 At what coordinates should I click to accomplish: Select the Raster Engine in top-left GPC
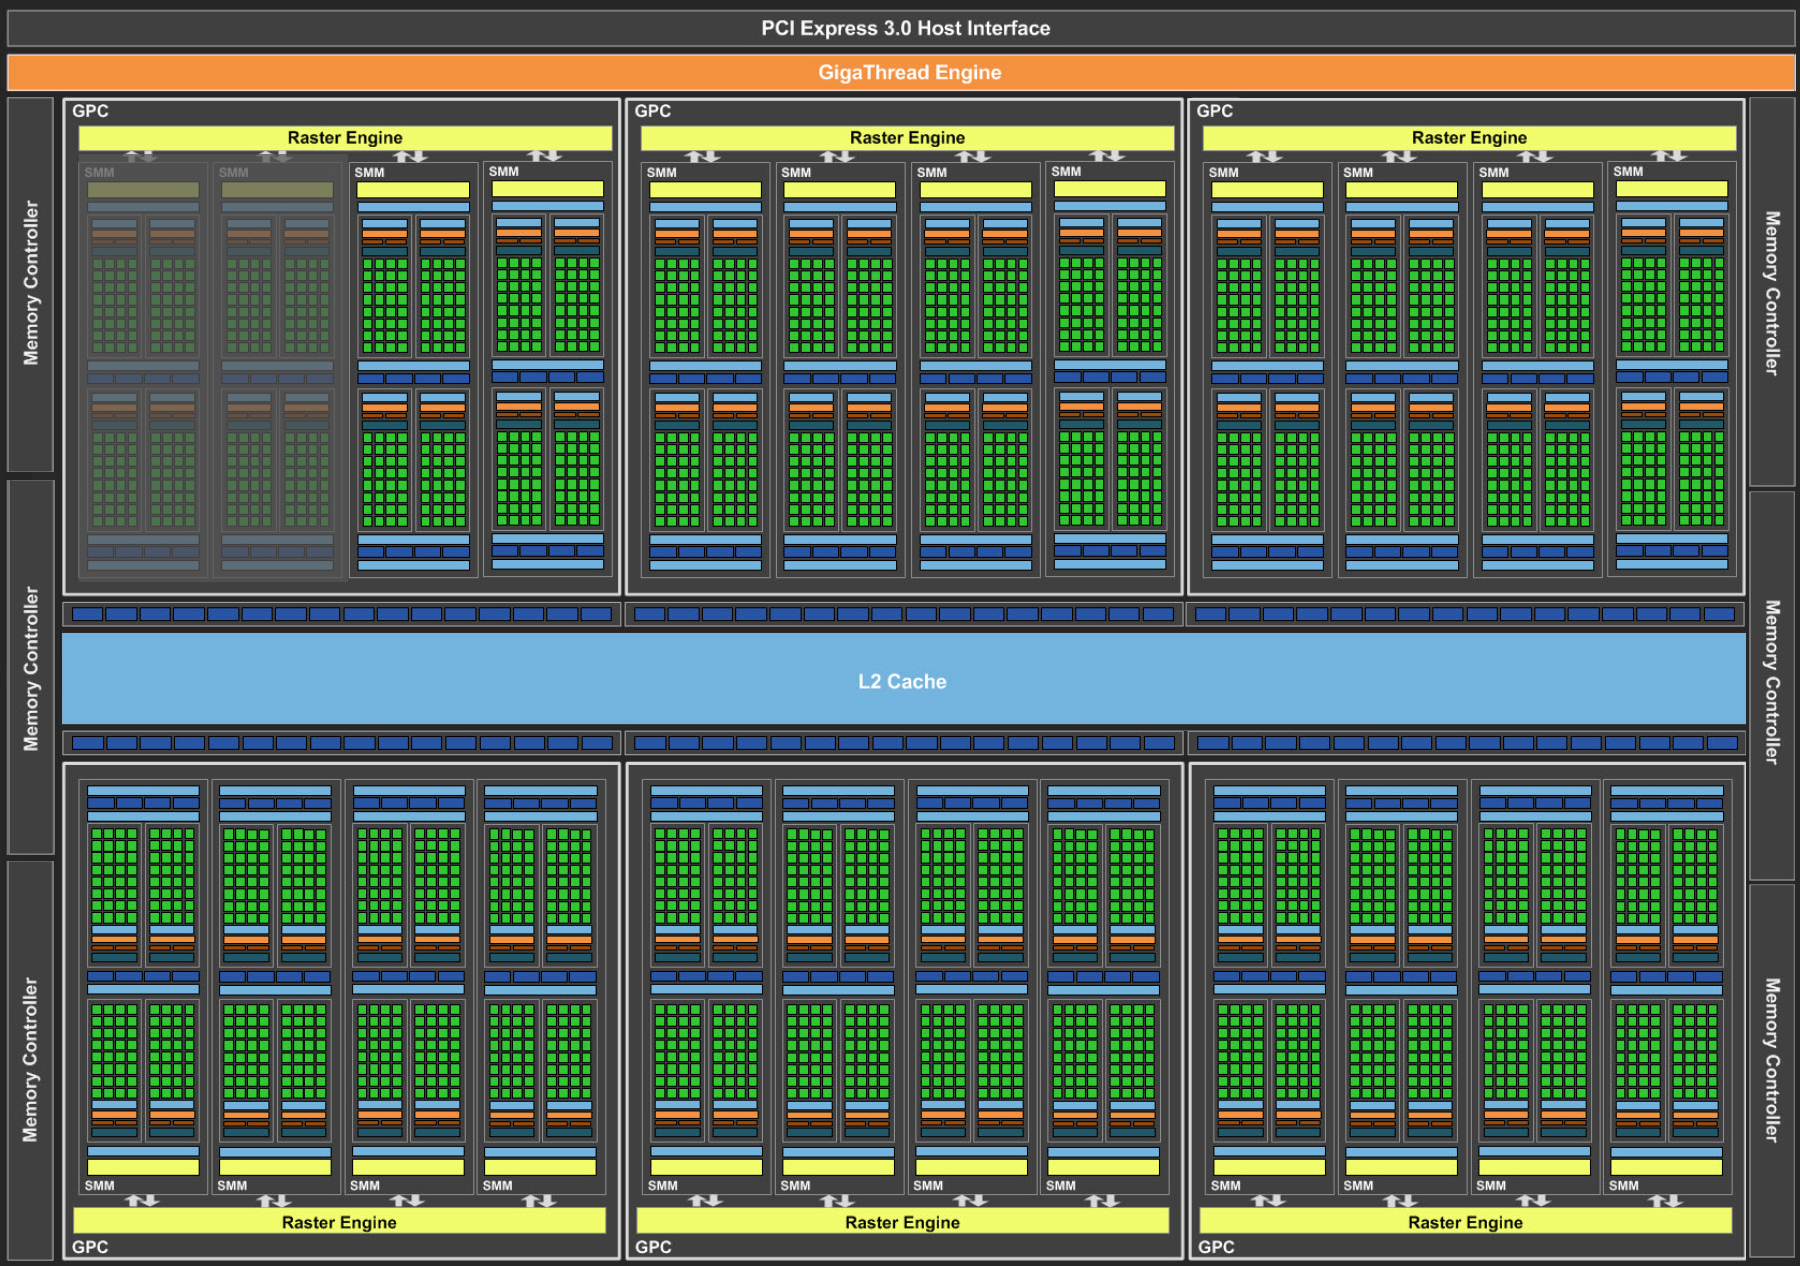point(345,138)
